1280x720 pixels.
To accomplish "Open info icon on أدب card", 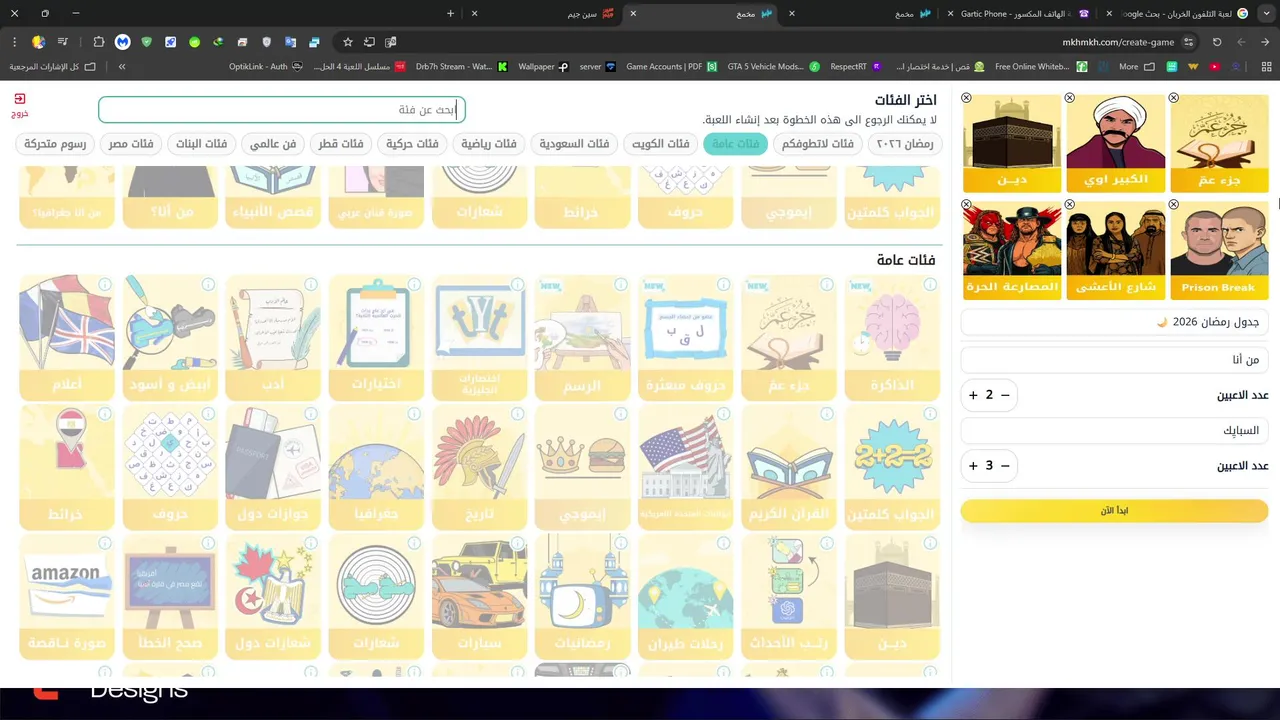I will click(311, 285).
